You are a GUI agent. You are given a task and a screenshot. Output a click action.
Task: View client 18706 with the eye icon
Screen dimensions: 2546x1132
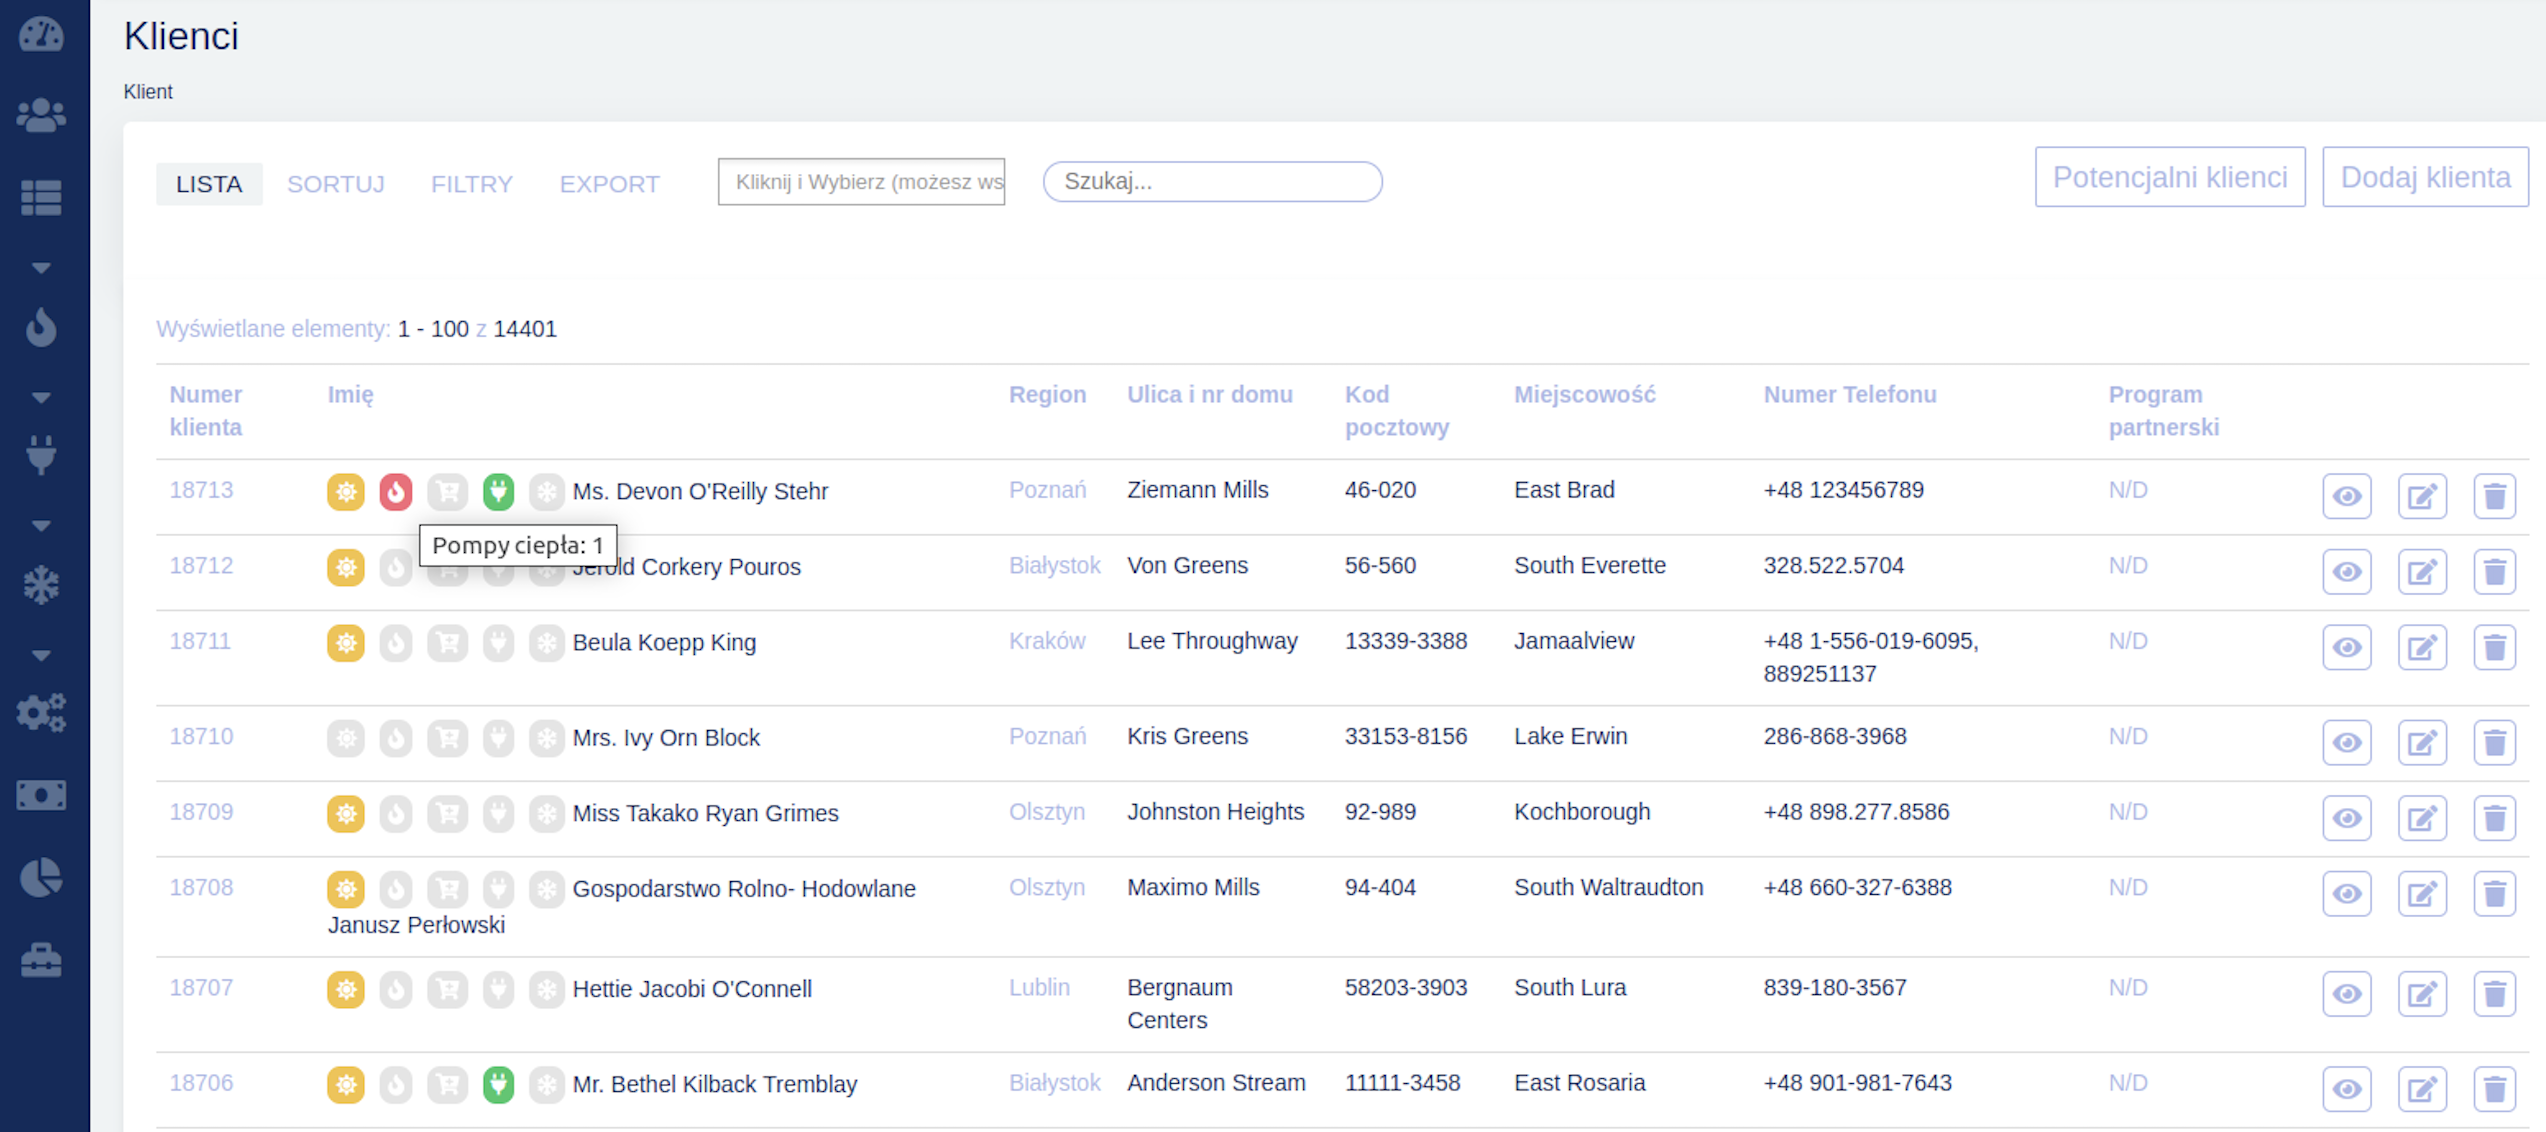pos(2347,1089)
